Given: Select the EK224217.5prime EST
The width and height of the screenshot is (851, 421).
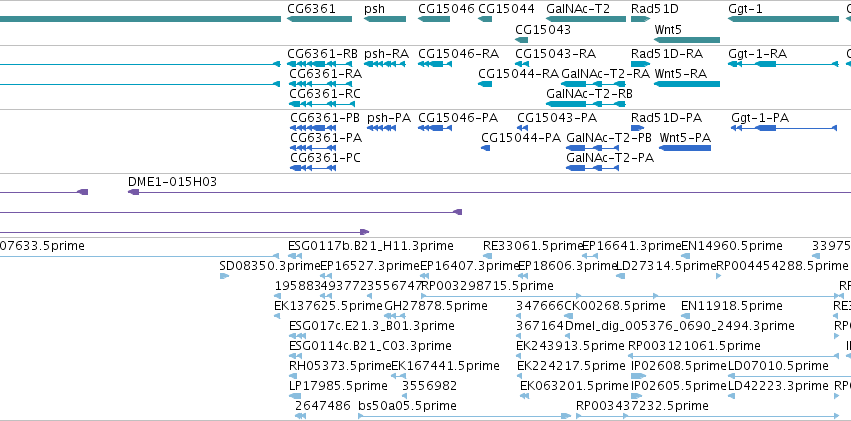Looking at the screenshot, I should coord(521,377).
